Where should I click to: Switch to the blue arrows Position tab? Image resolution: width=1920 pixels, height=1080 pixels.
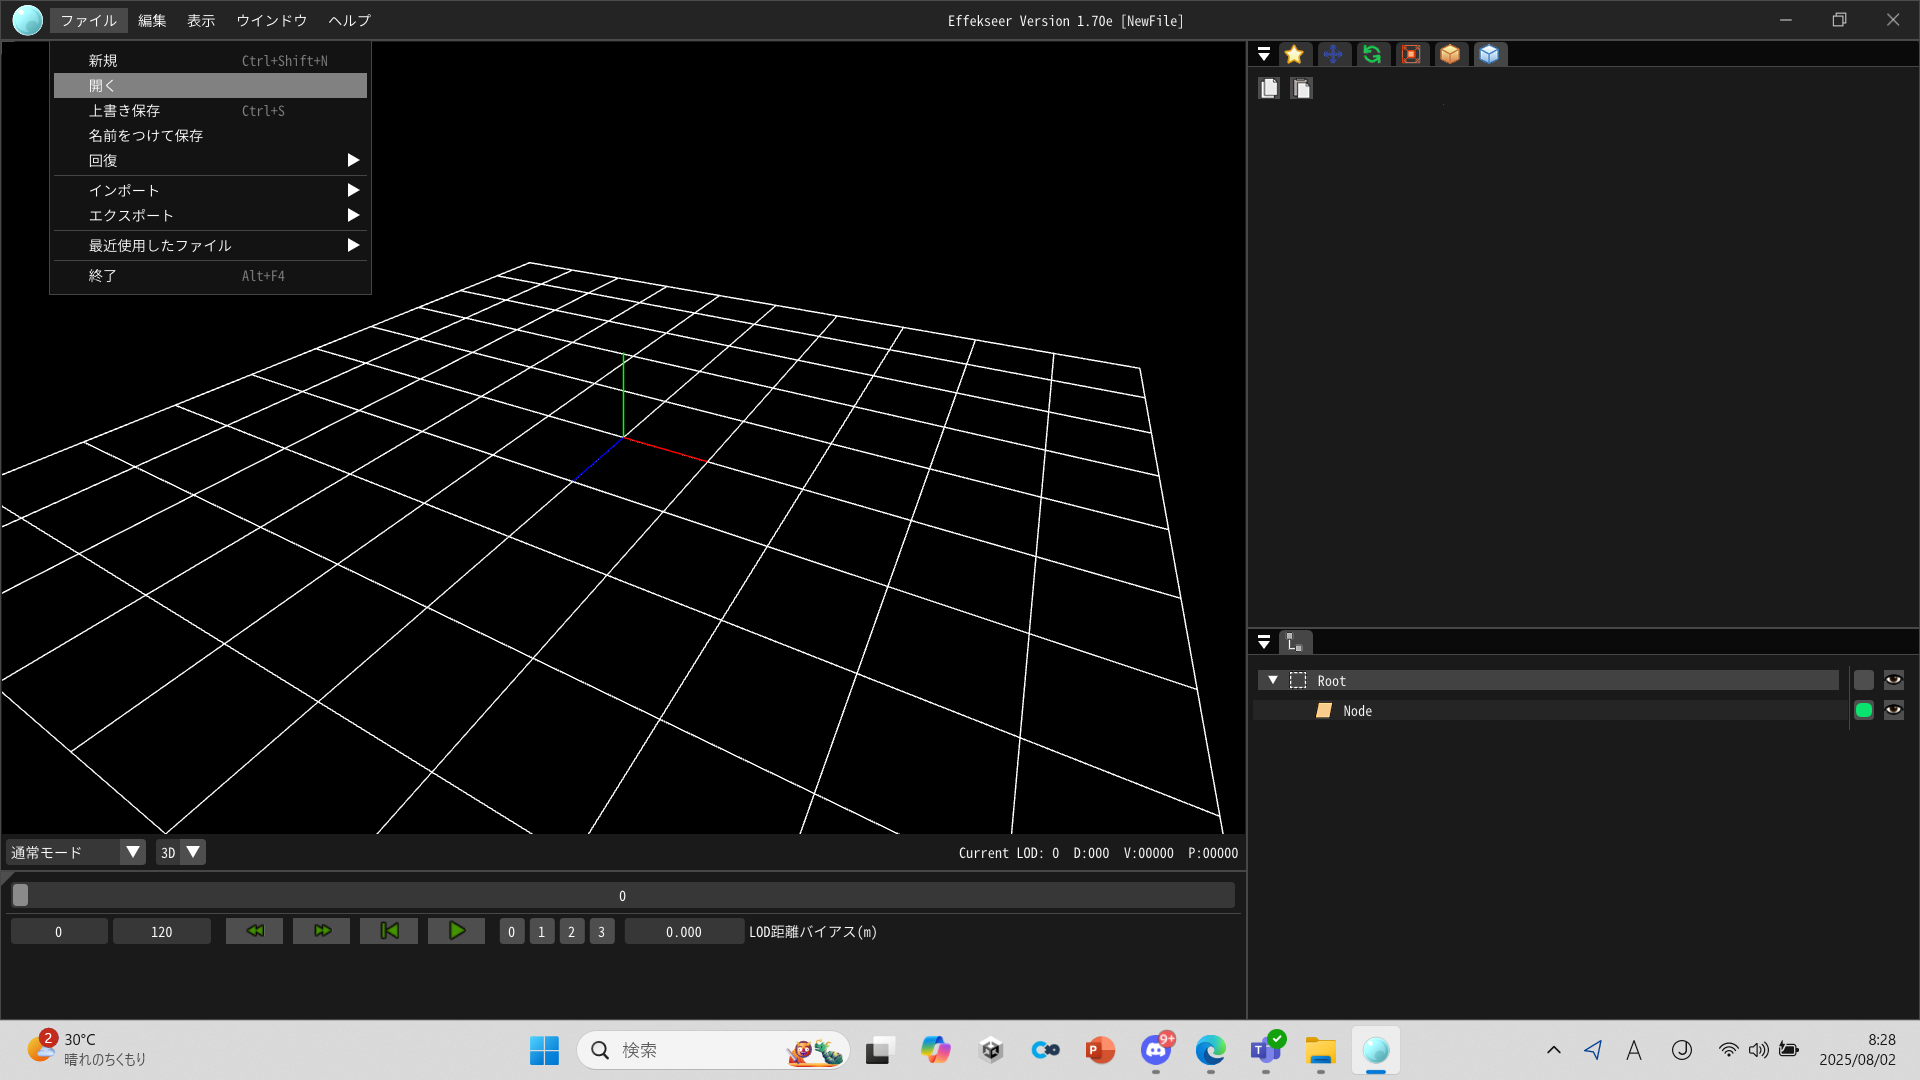tap(1332, 55)
